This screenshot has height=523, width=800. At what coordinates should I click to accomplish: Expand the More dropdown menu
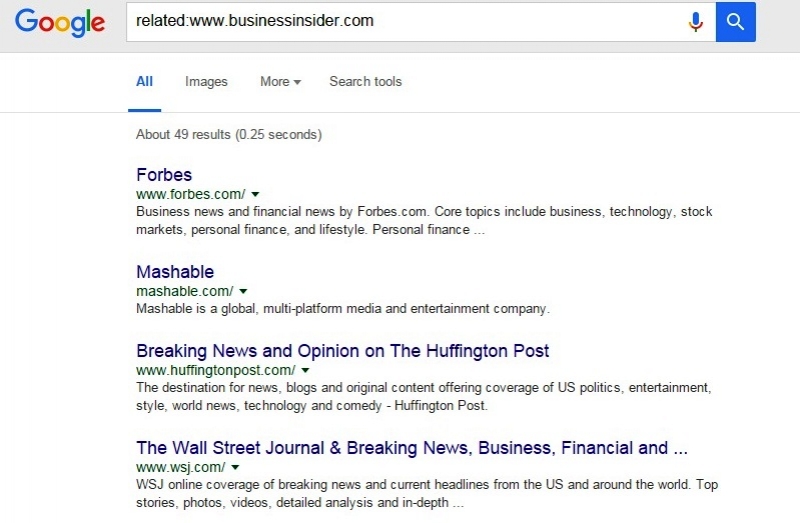(280, 82)
